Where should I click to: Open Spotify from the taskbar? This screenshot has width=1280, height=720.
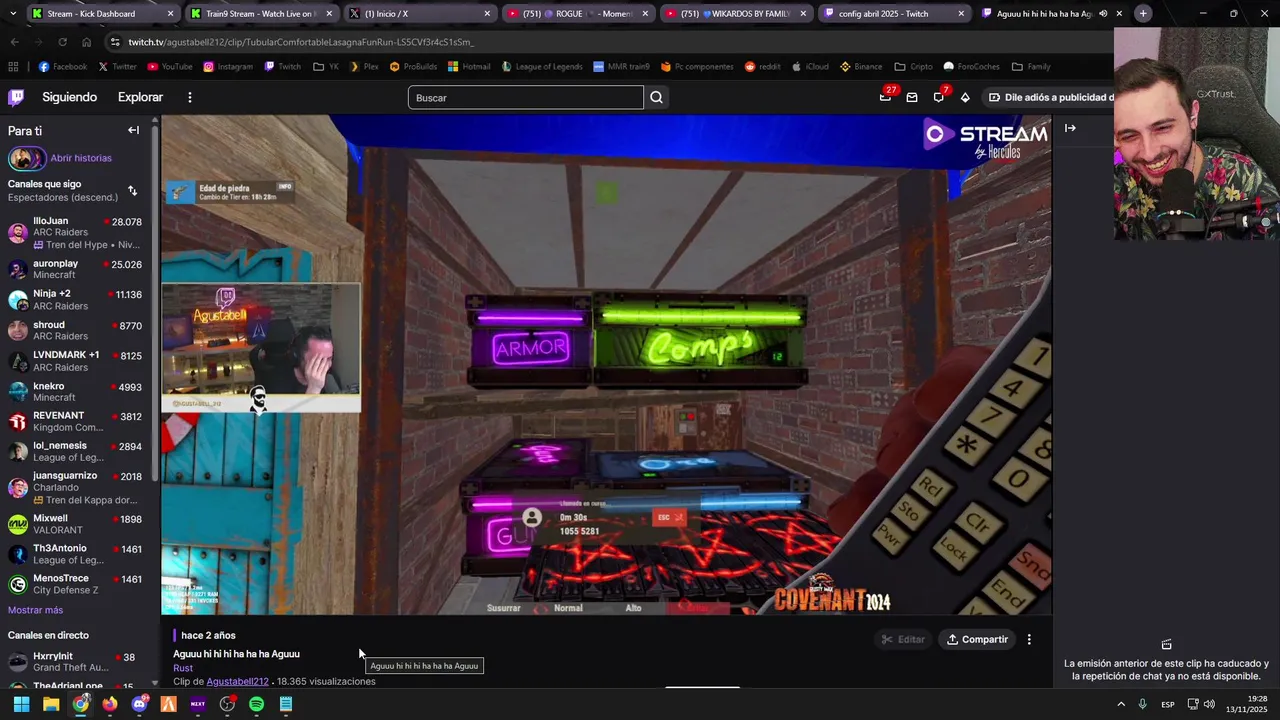pos(256,704)
